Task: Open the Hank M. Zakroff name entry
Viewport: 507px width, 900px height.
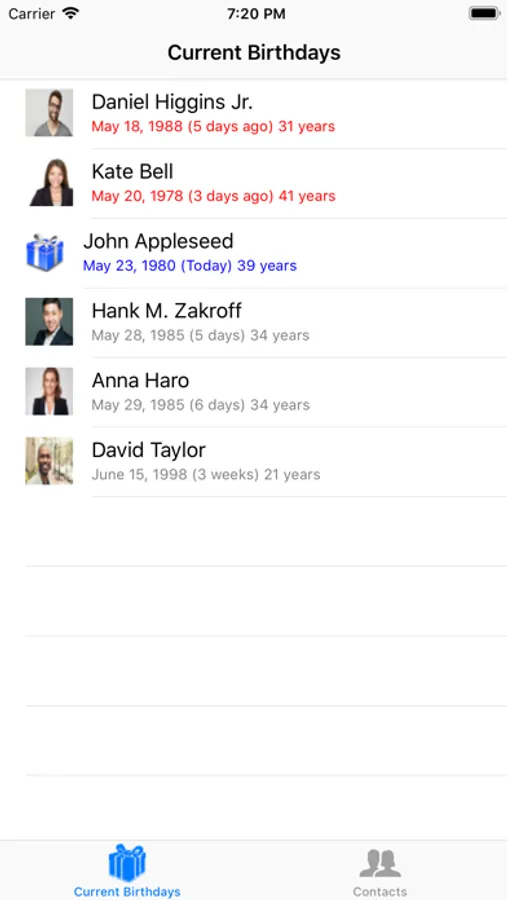Action: [167, 311]
